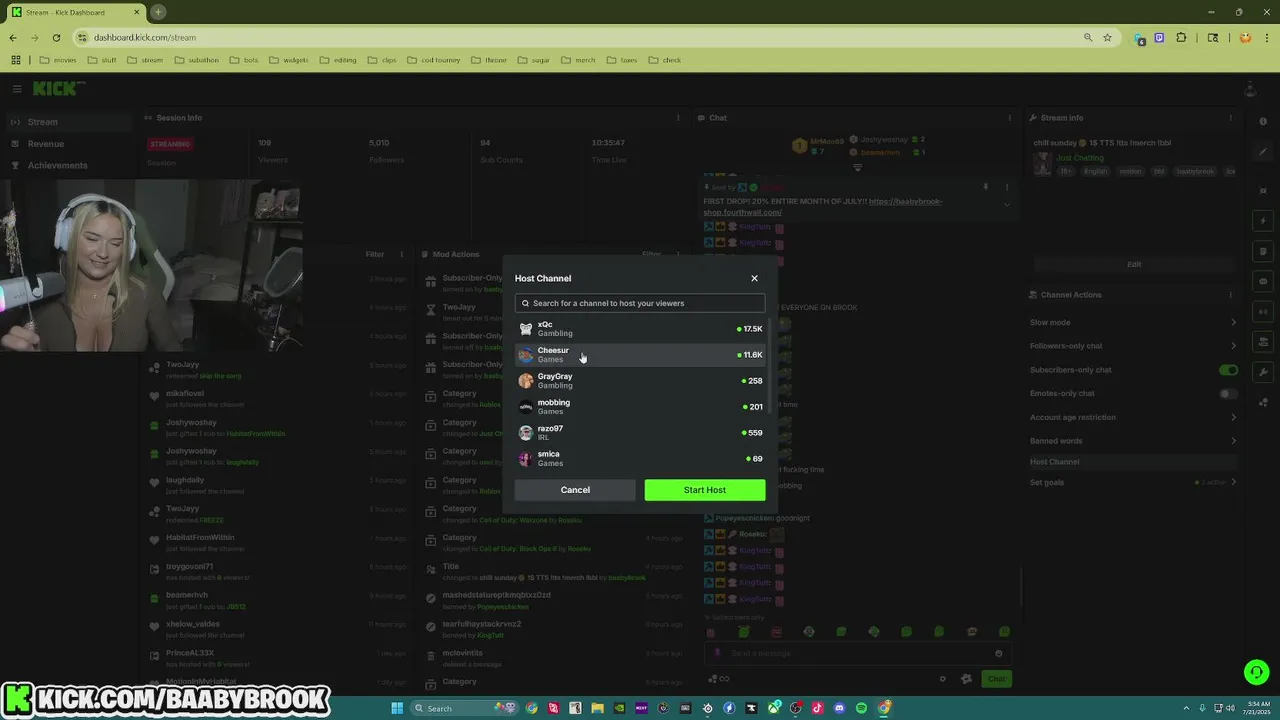Image resolution: width=1280 pixels, height=720 pixels.
Task: Expand the Slow mode setting
Action: 1133,322
